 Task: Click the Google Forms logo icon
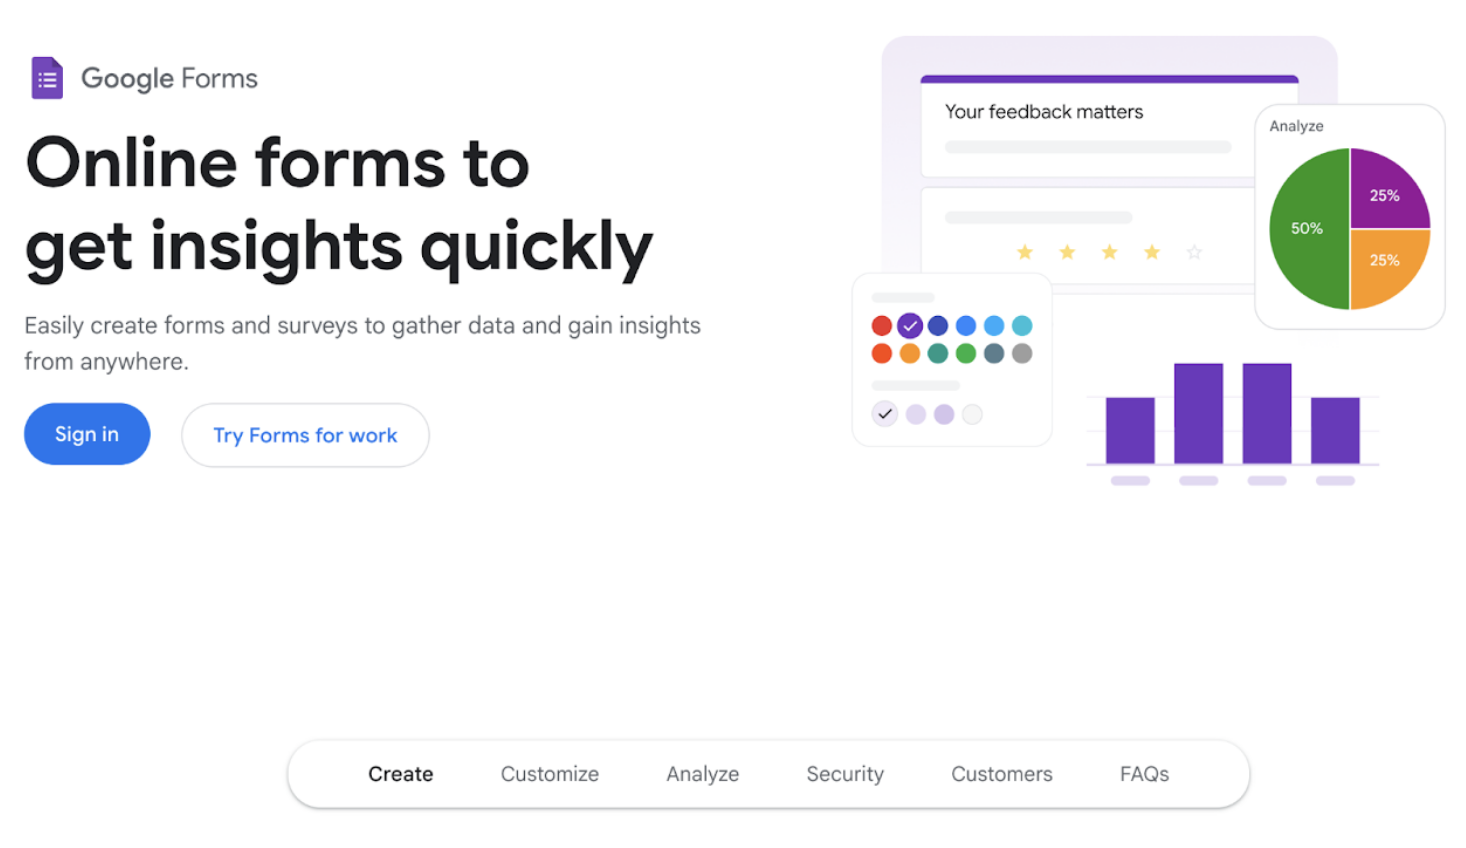tap(46, 77)
